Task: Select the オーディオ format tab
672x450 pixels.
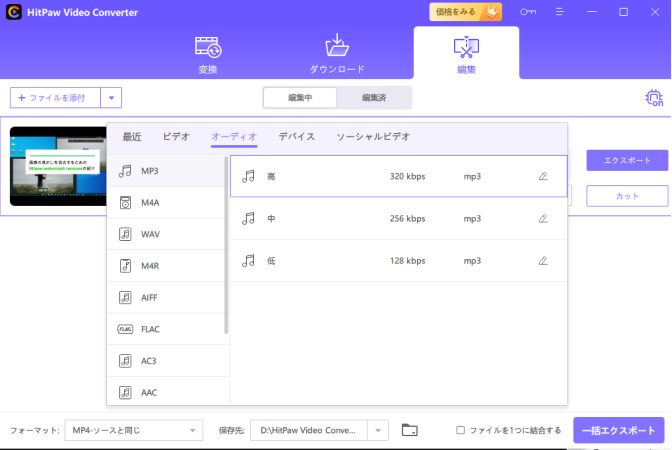Action: [234, 137]
